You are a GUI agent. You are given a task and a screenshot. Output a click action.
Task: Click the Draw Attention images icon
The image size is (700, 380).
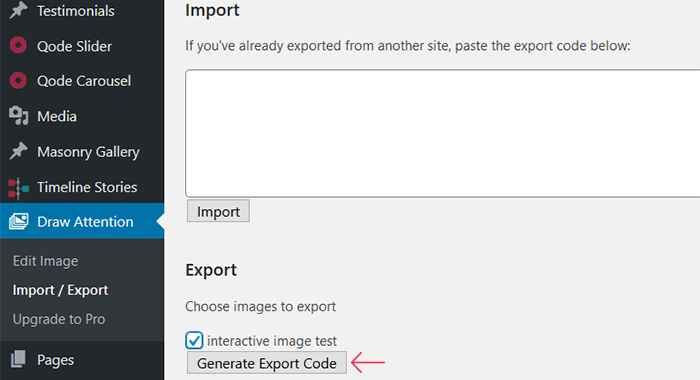(18, 221)
